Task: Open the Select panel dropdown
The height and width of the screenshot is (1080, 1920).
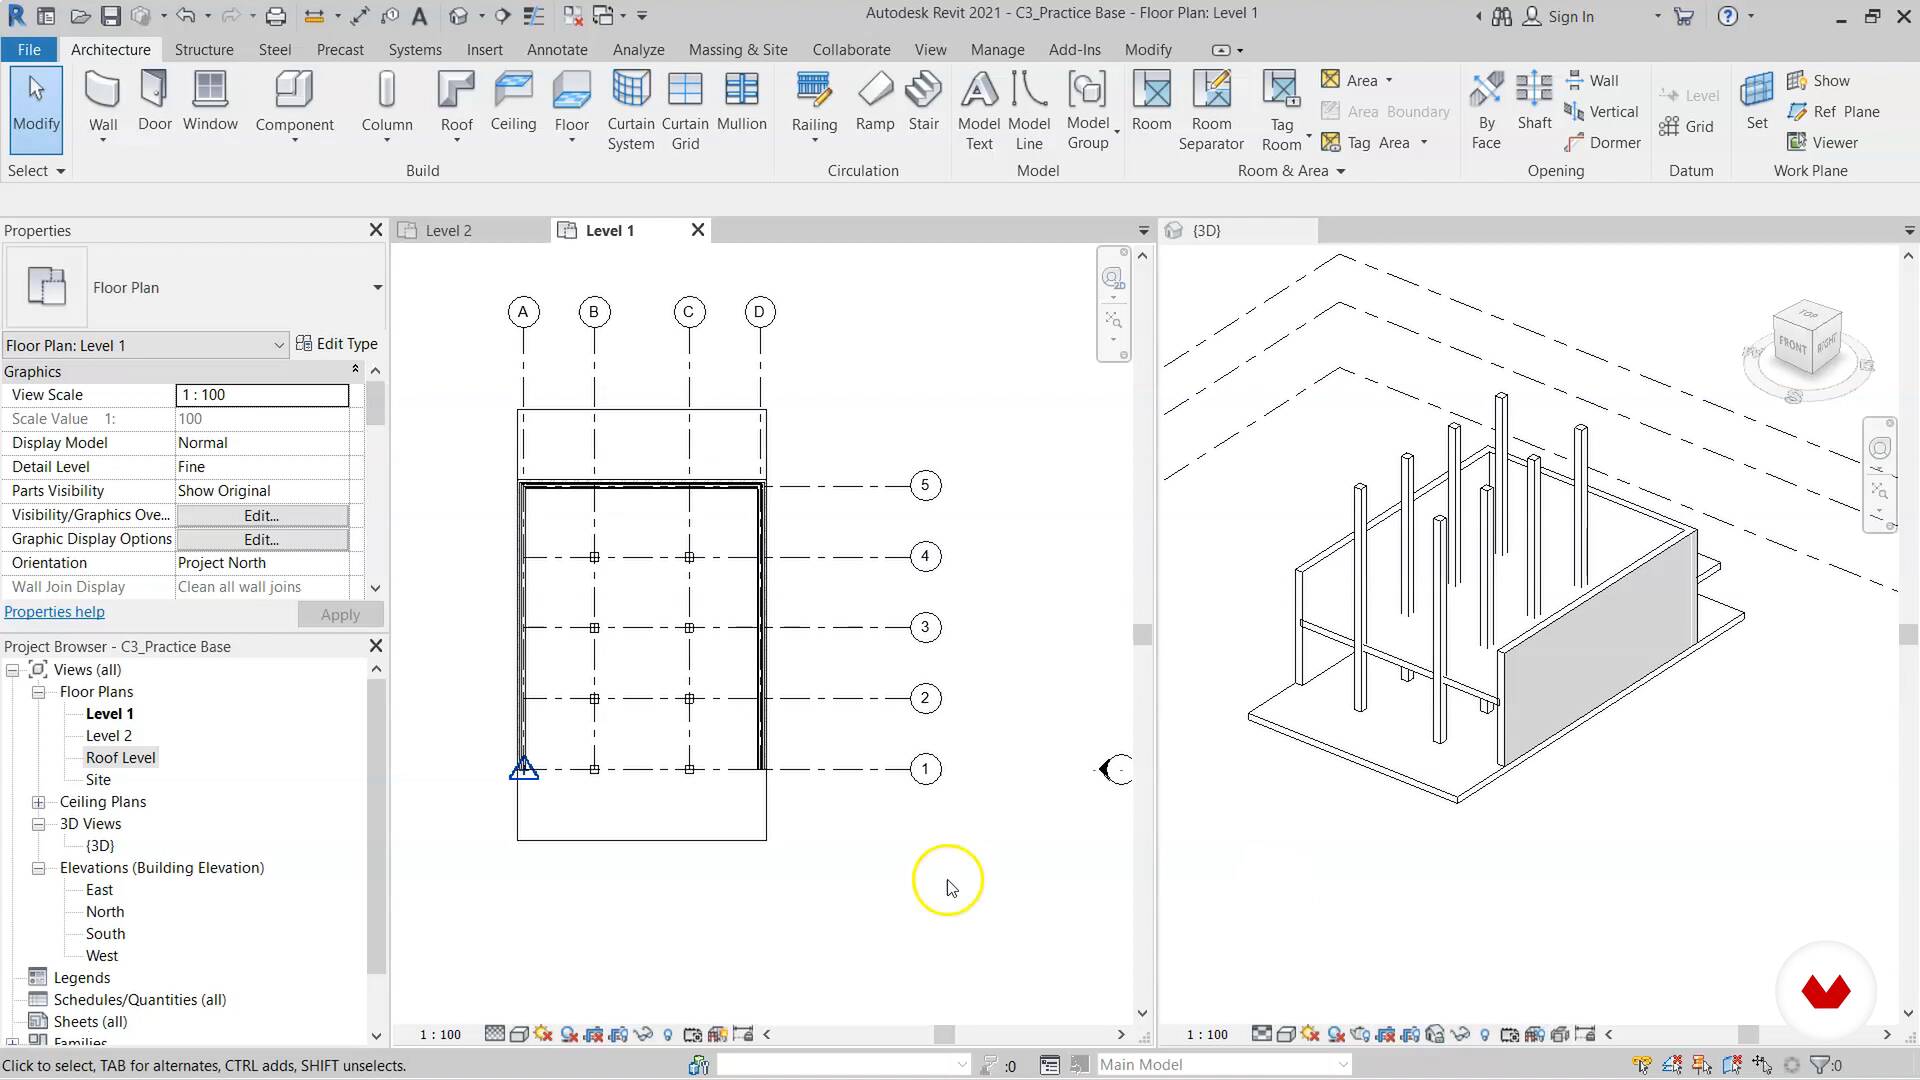Action: tap(36, 170)
